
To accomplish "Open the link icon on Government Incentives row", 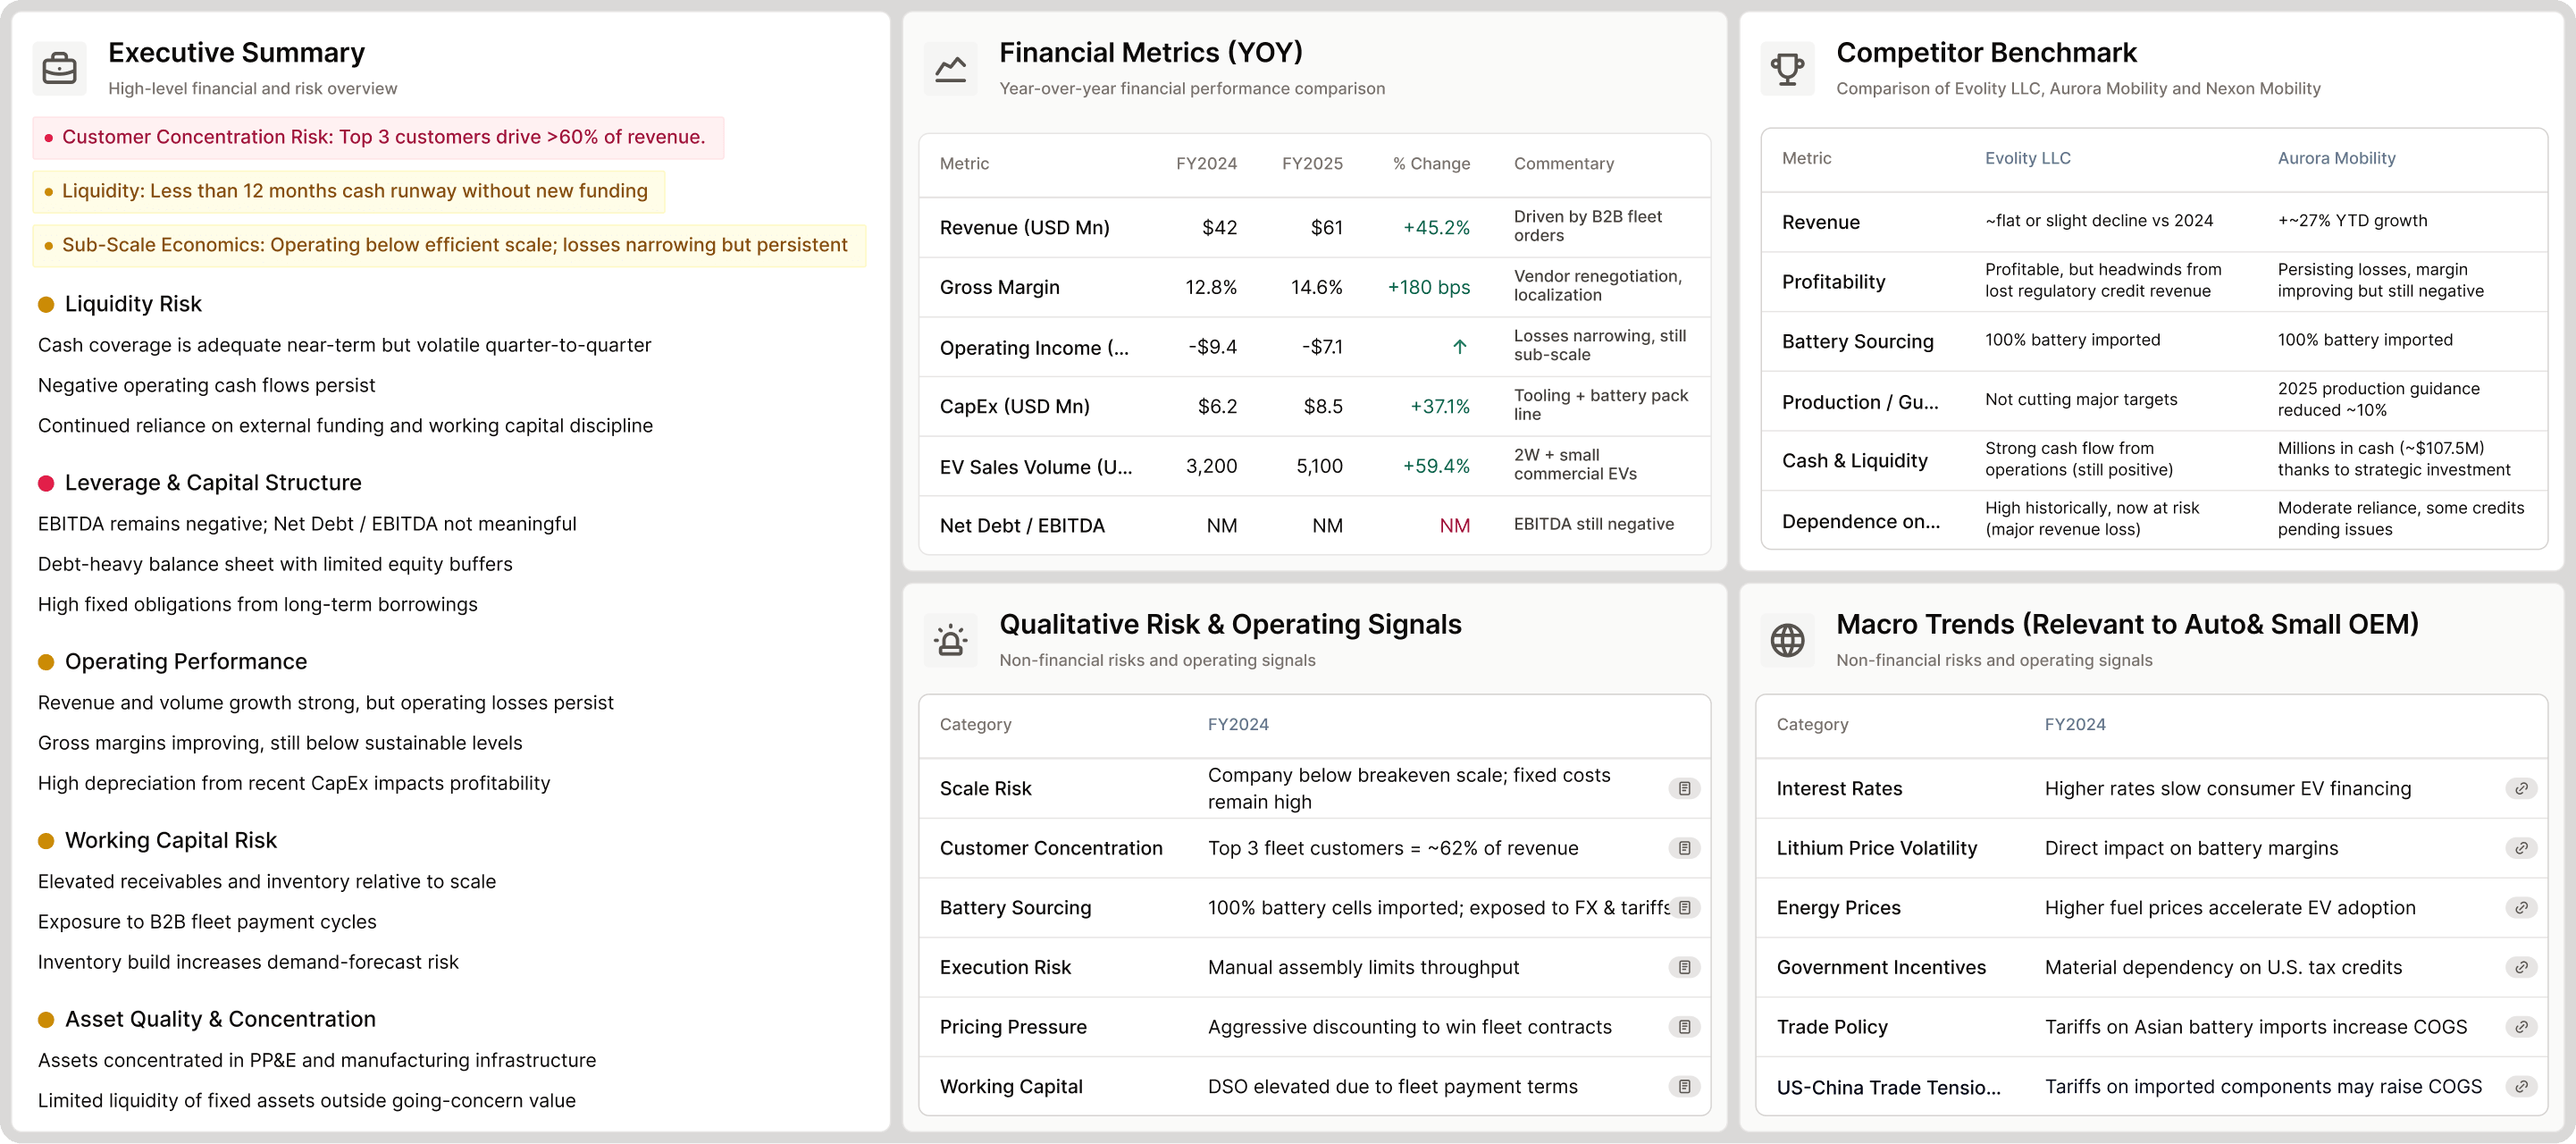I will coord(2521,968).
